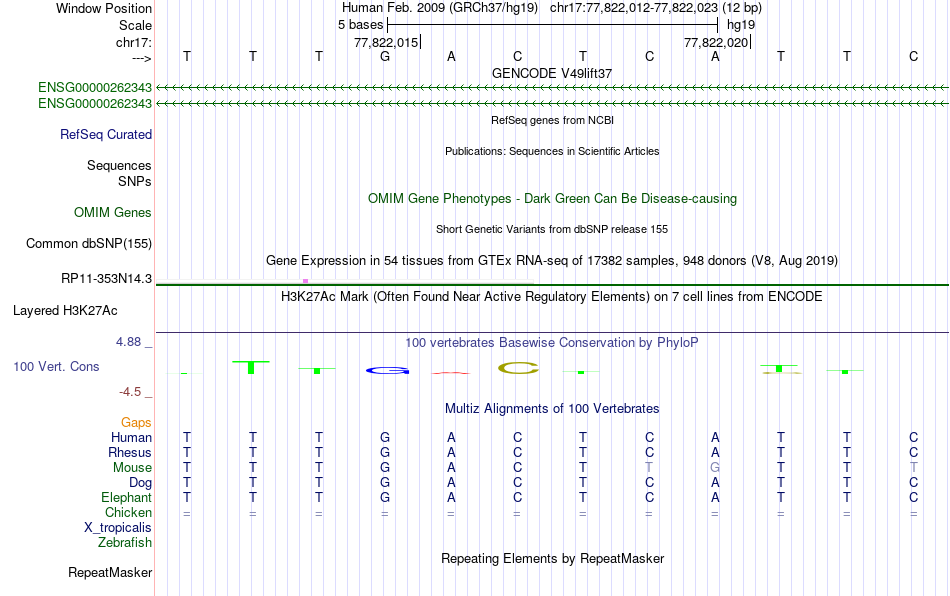This screenshot has width=950, height=596.
Task: Open the RefSeq genes from NCBI title
Action: (552, 121)
